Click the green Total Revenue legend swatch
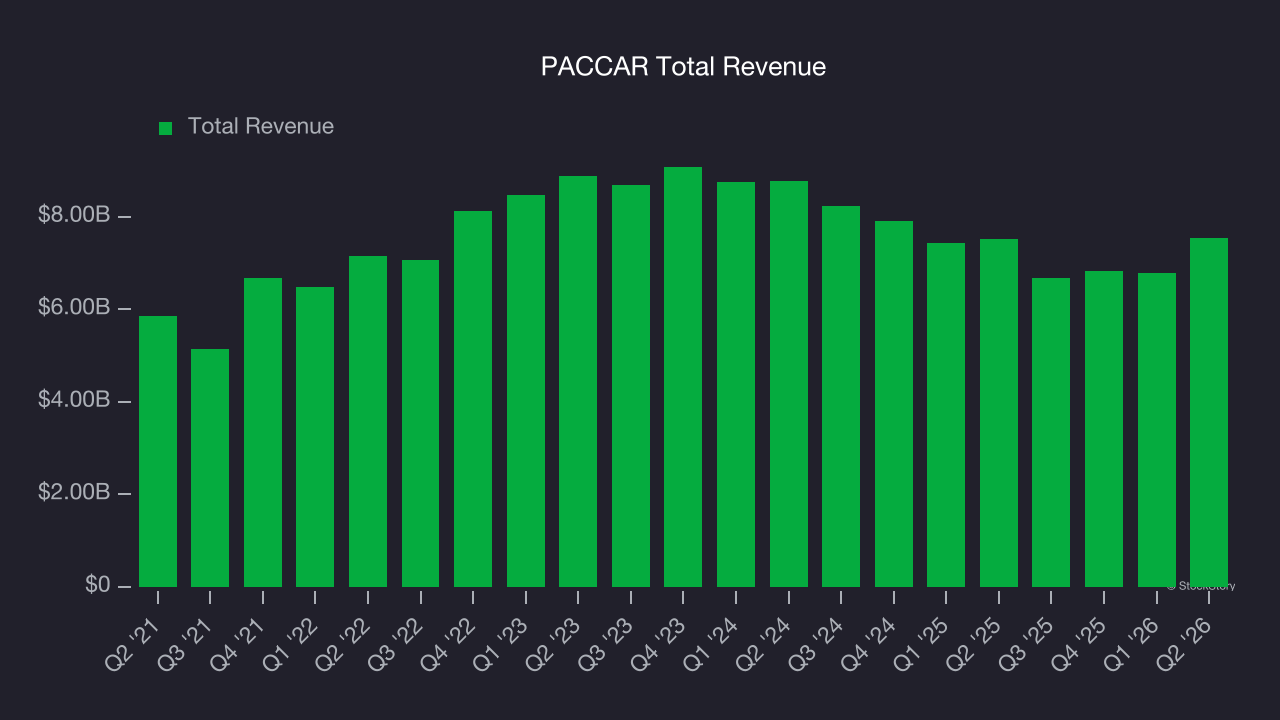 tap(166, 128)
